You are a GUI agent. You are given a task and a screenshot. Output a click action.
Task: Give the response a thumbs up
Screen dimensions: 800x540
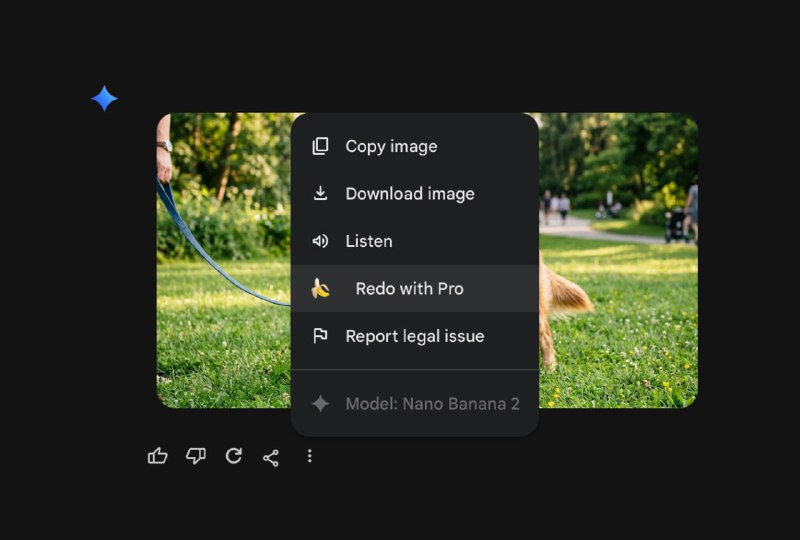tap(158, 456)
